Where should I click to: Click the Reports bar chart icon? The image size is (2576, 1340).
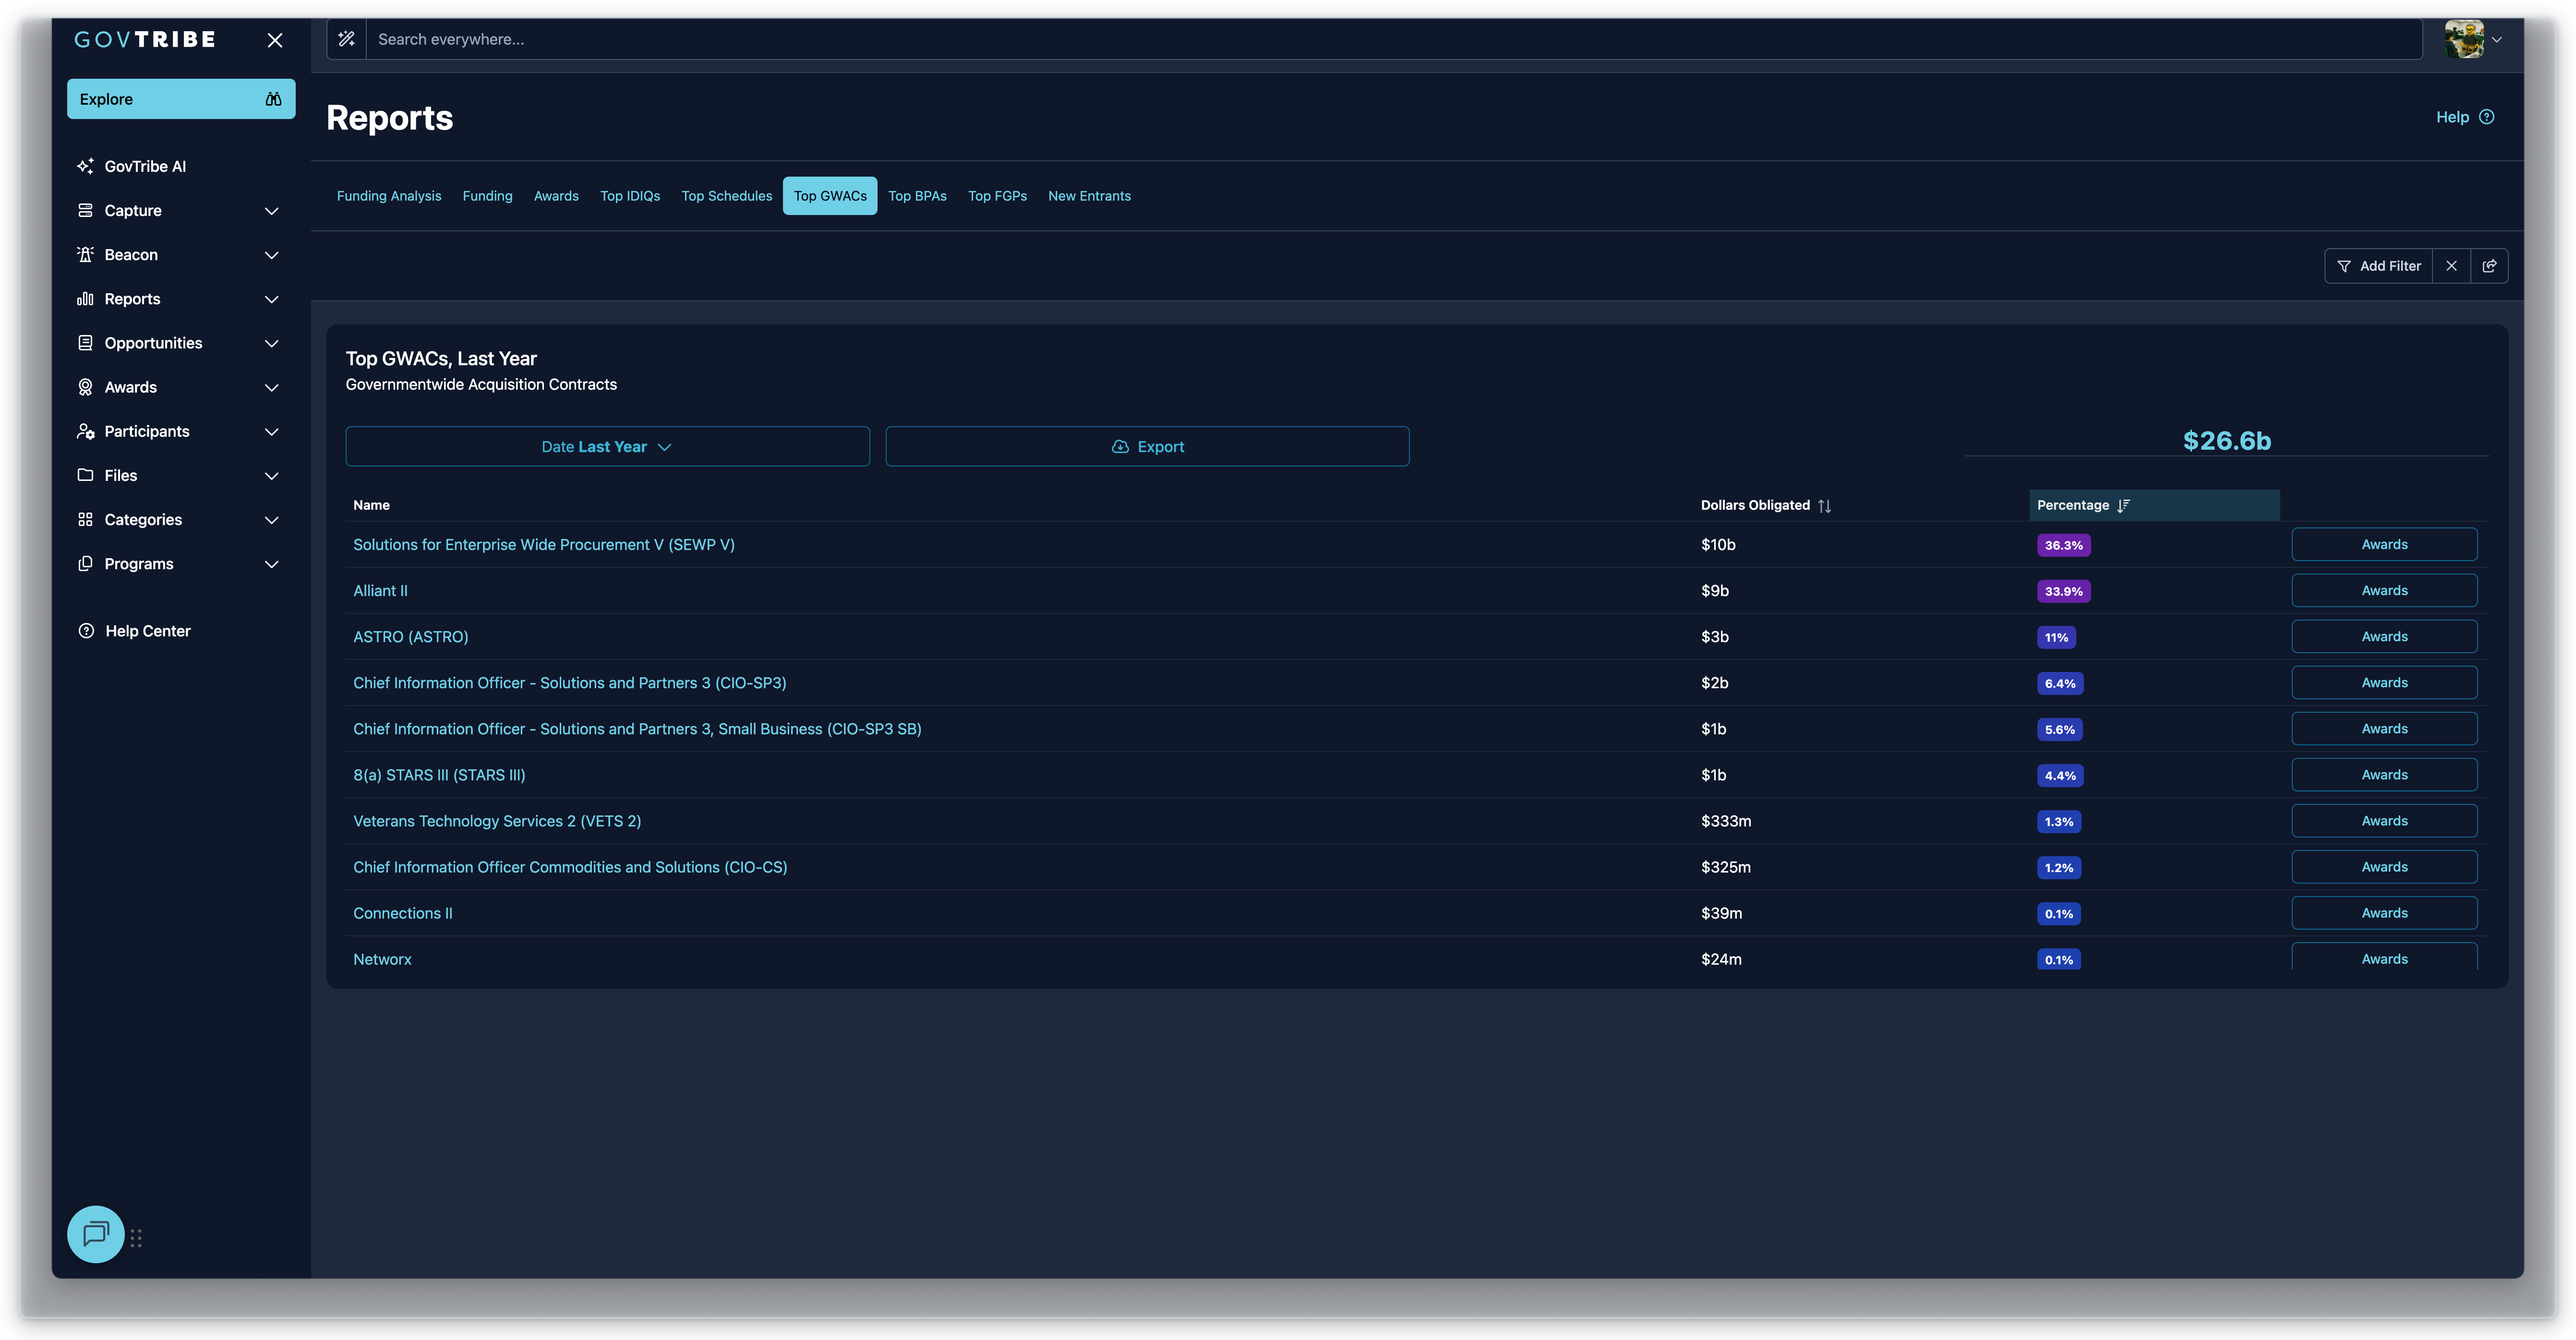click(x=86, y=298)
